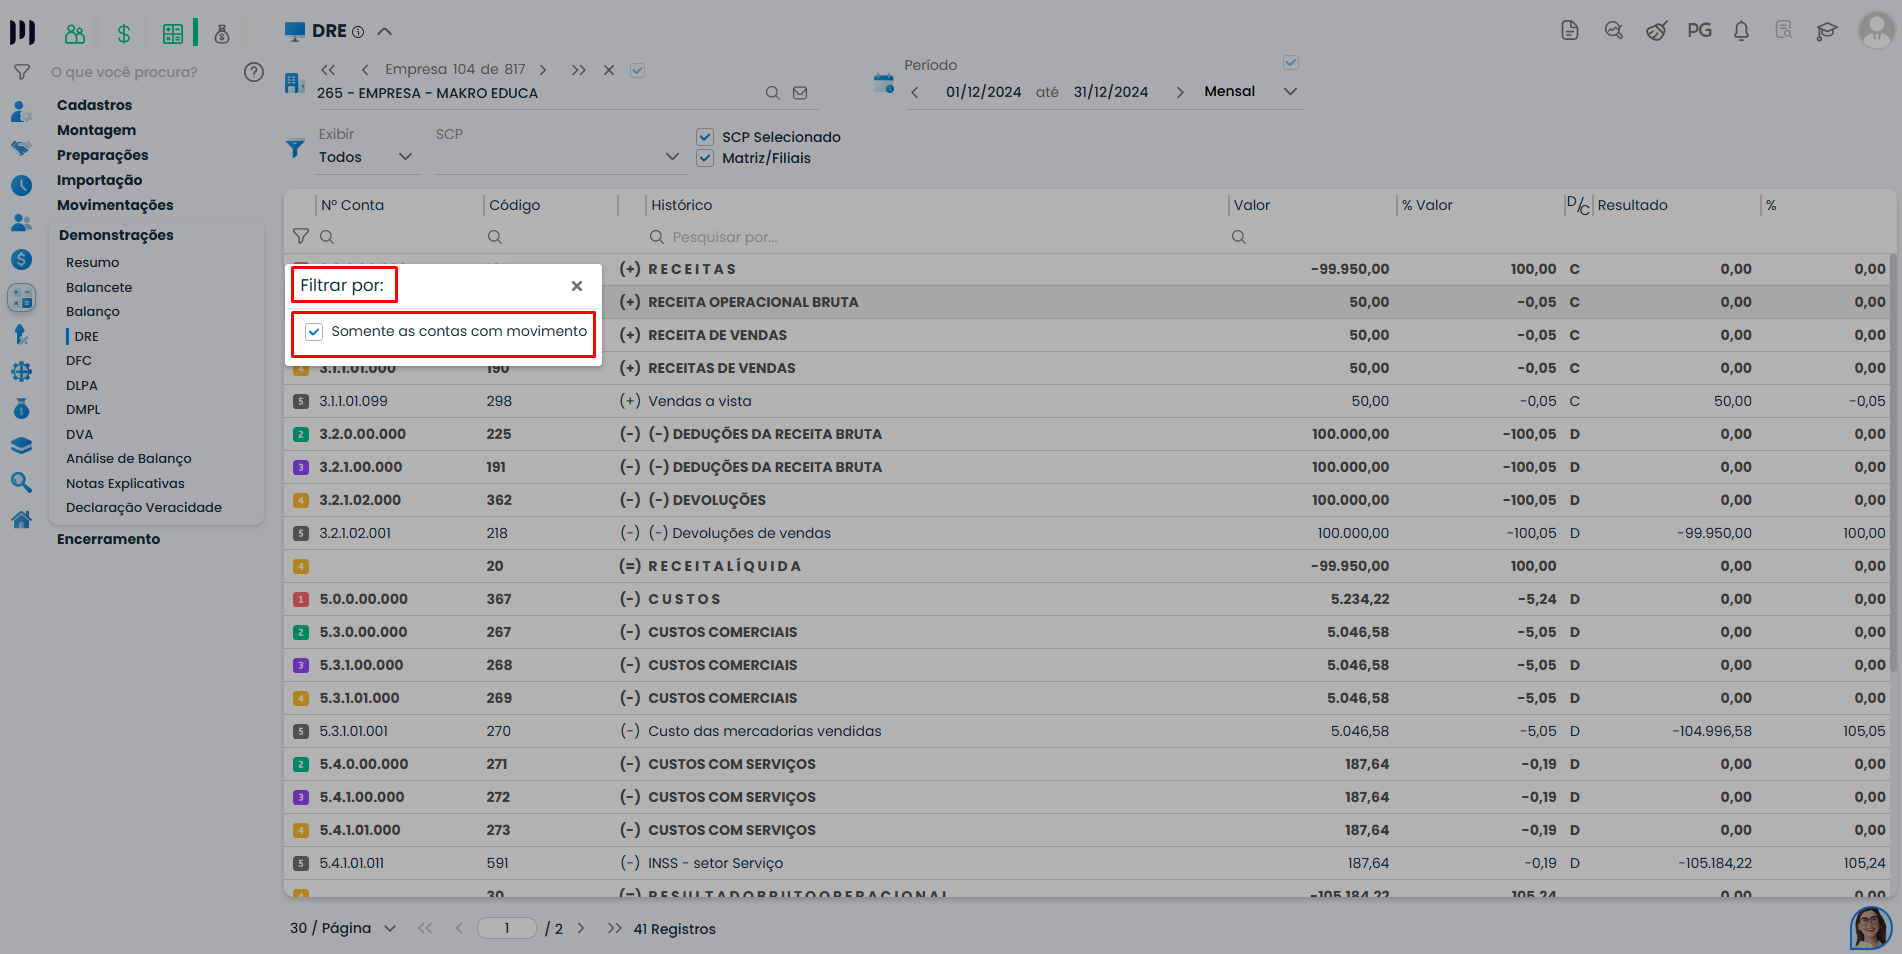Open the Mensal period dropdown
Image resolution: width=1902 pixels, height=954 pixels.
point(1251,92)
